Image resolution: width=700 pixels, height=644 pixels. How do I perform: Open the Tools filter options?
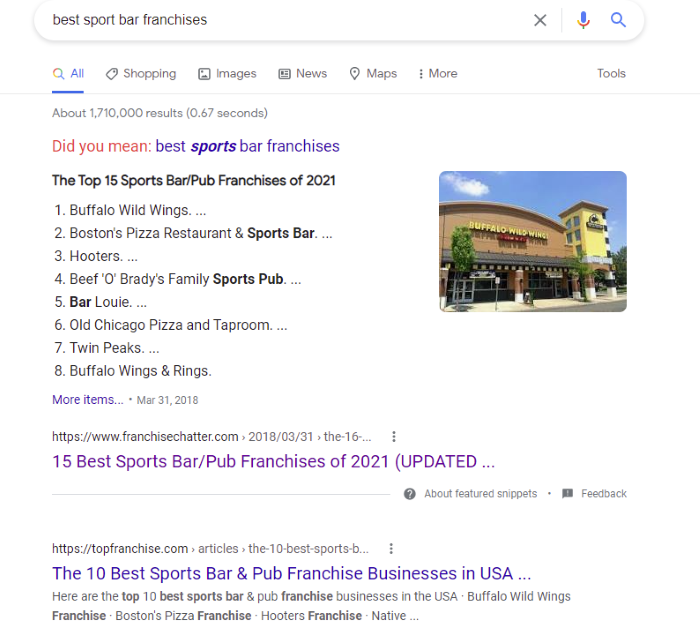(x=611, y=74)
